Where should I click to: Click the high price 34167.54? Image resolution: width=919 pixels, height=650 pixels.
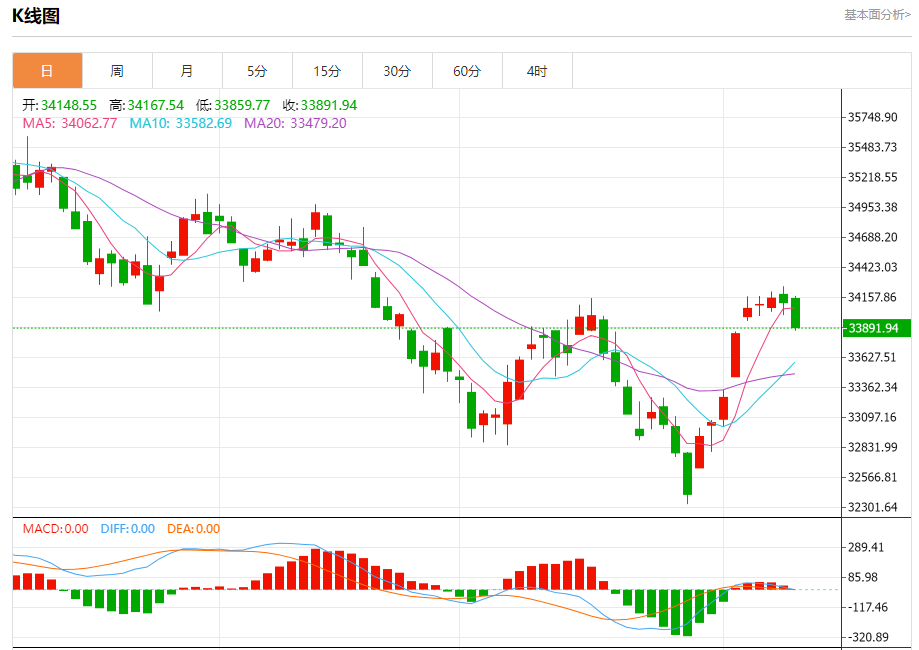tap(155, 106)
